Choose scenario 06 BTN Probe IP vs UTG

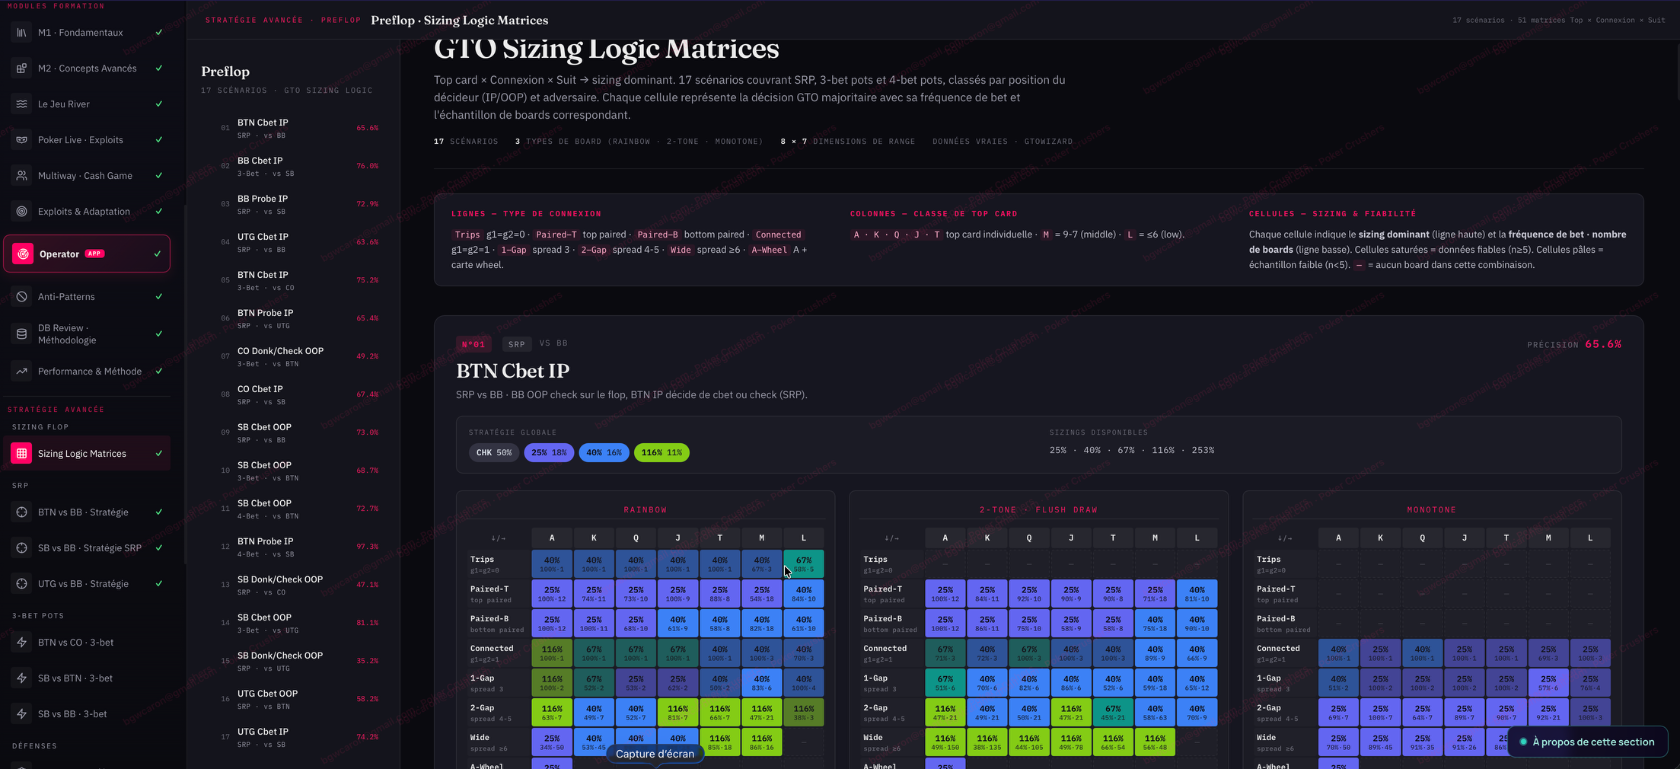coord(300,318)
